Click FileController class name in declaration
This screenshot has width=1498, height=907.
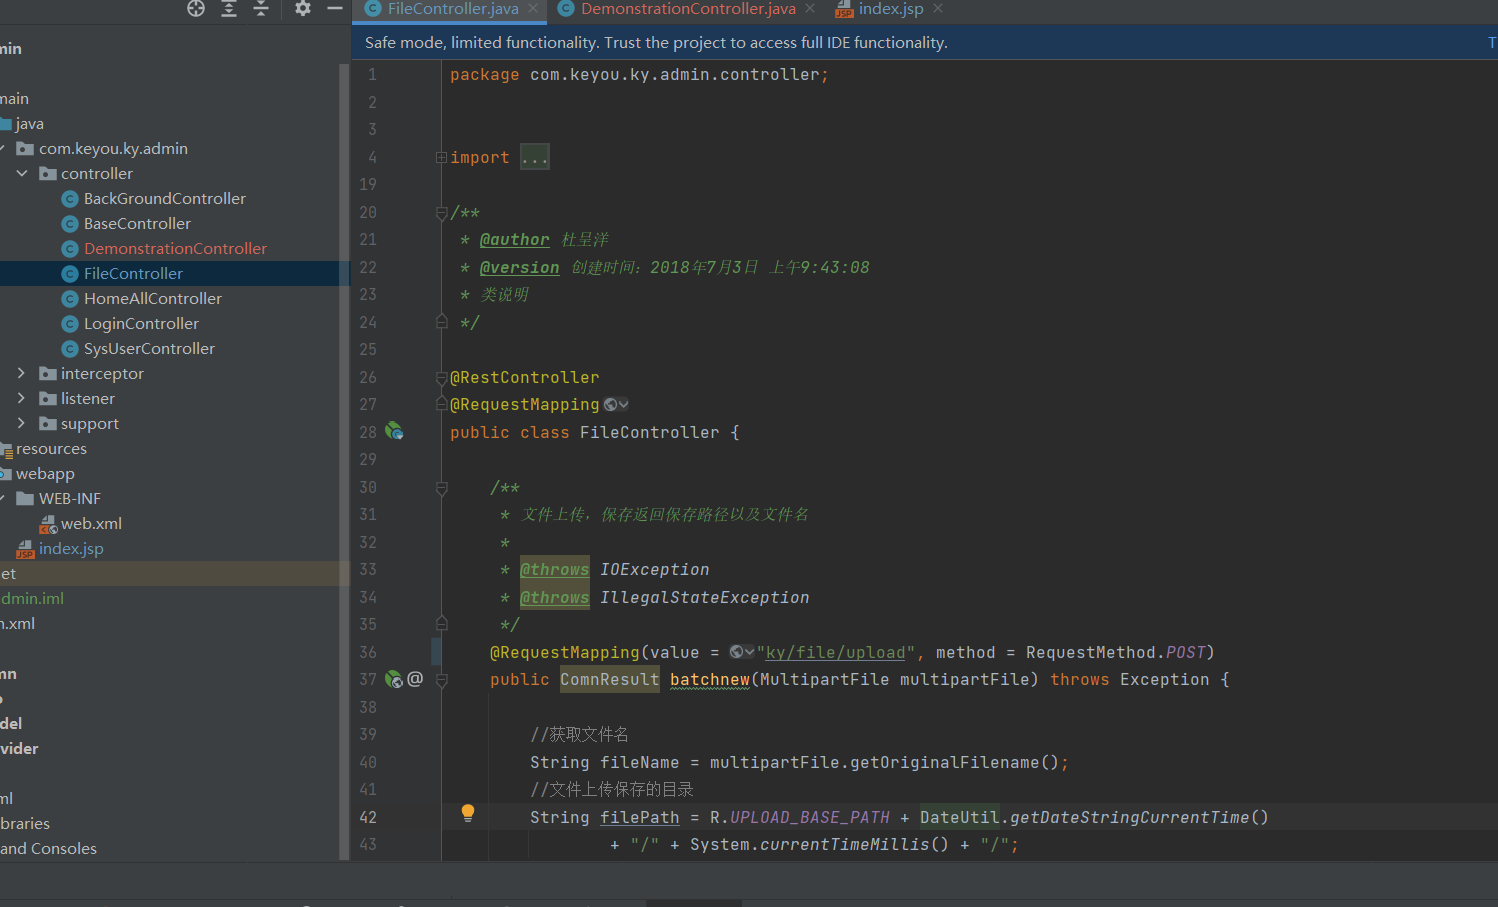tap(649, 432)
